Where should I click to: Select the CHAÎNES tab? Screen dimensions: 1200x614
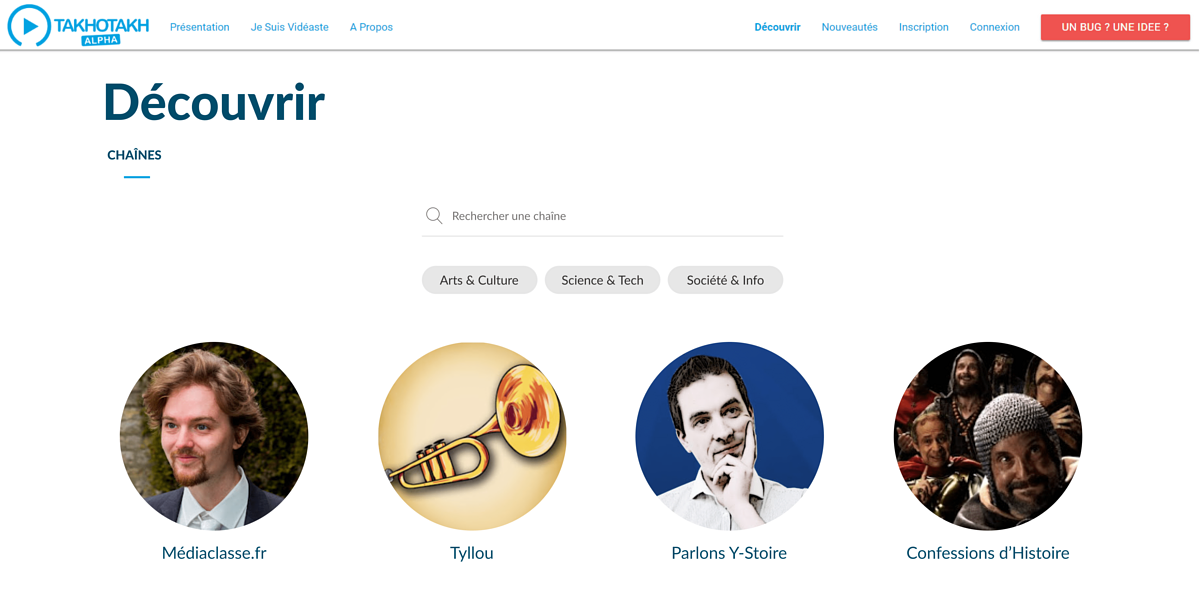[x=135, y=155]
